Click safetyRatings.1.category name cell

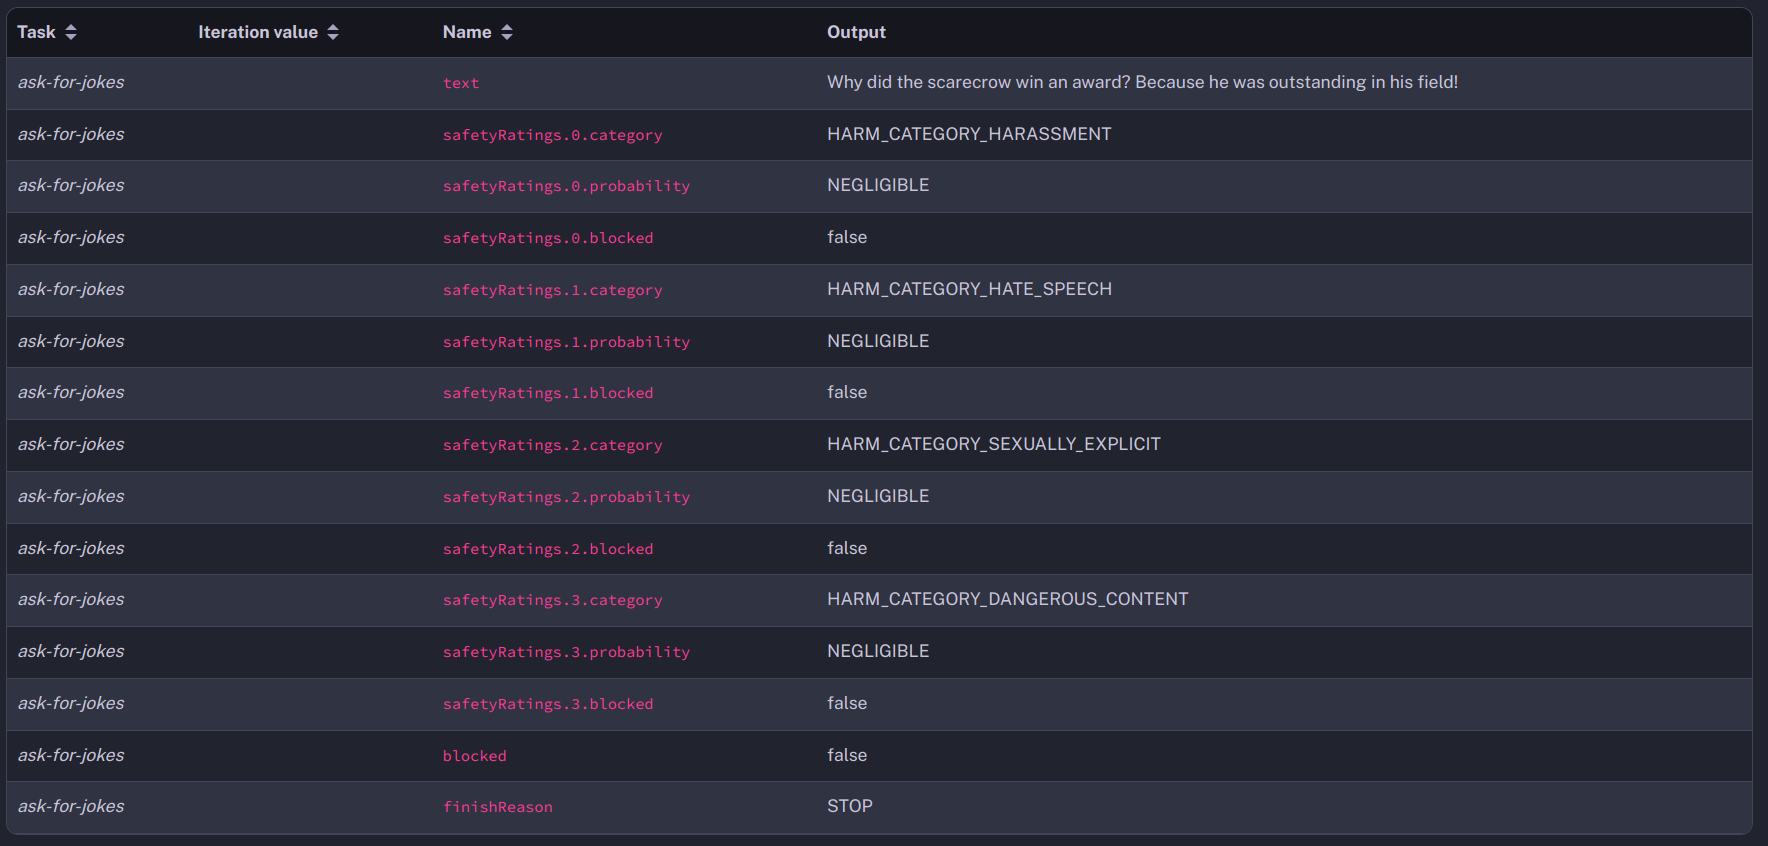pos(552,290)
